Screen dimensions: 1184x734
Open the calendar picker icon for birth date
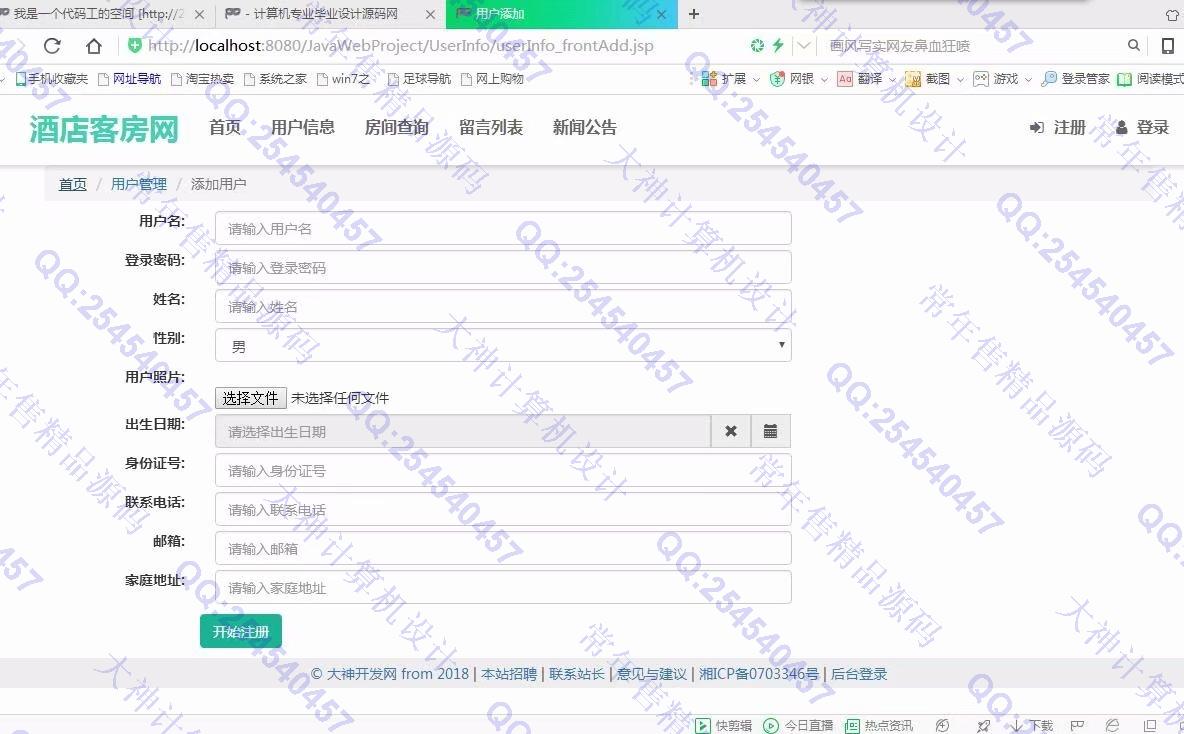click(x=770, y=431)
